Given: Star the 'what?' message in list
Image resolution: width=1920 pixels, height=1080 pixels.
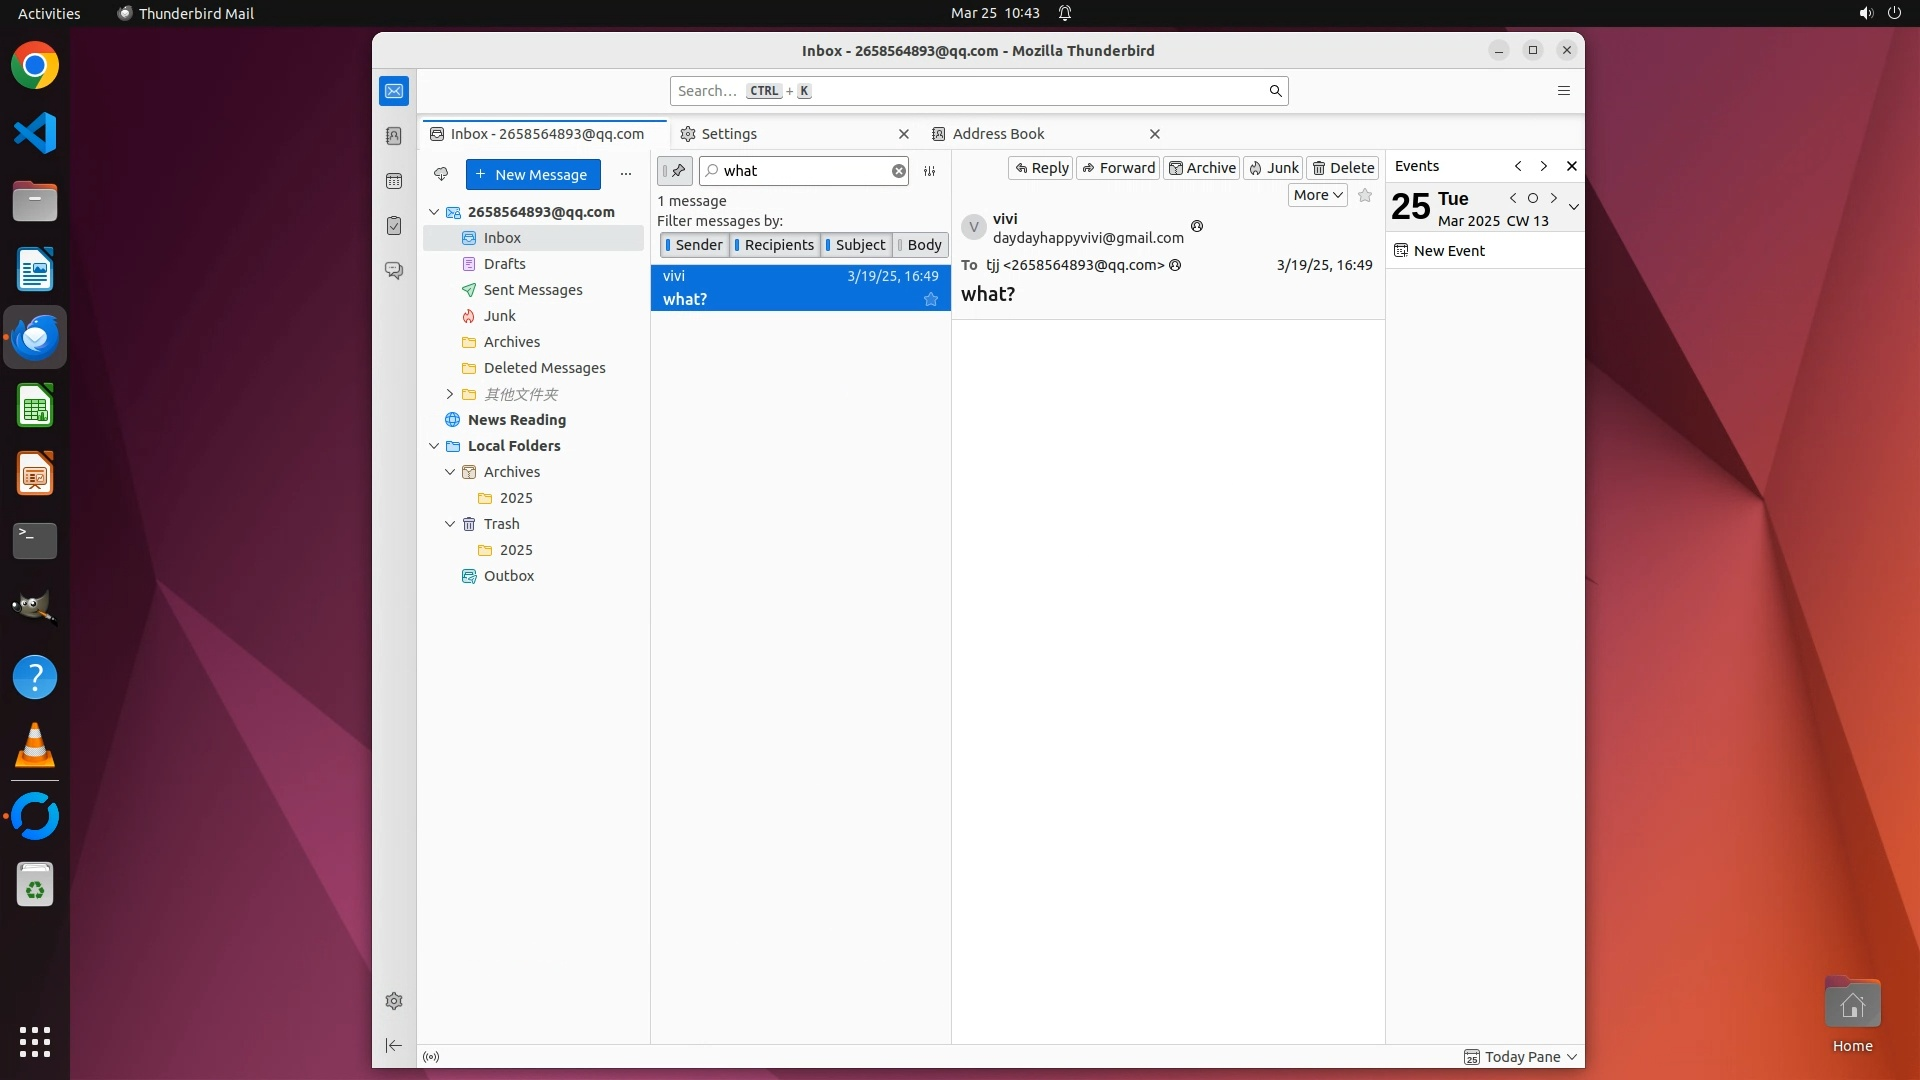Looking at the screenshot, I should (x=931, y=299).
